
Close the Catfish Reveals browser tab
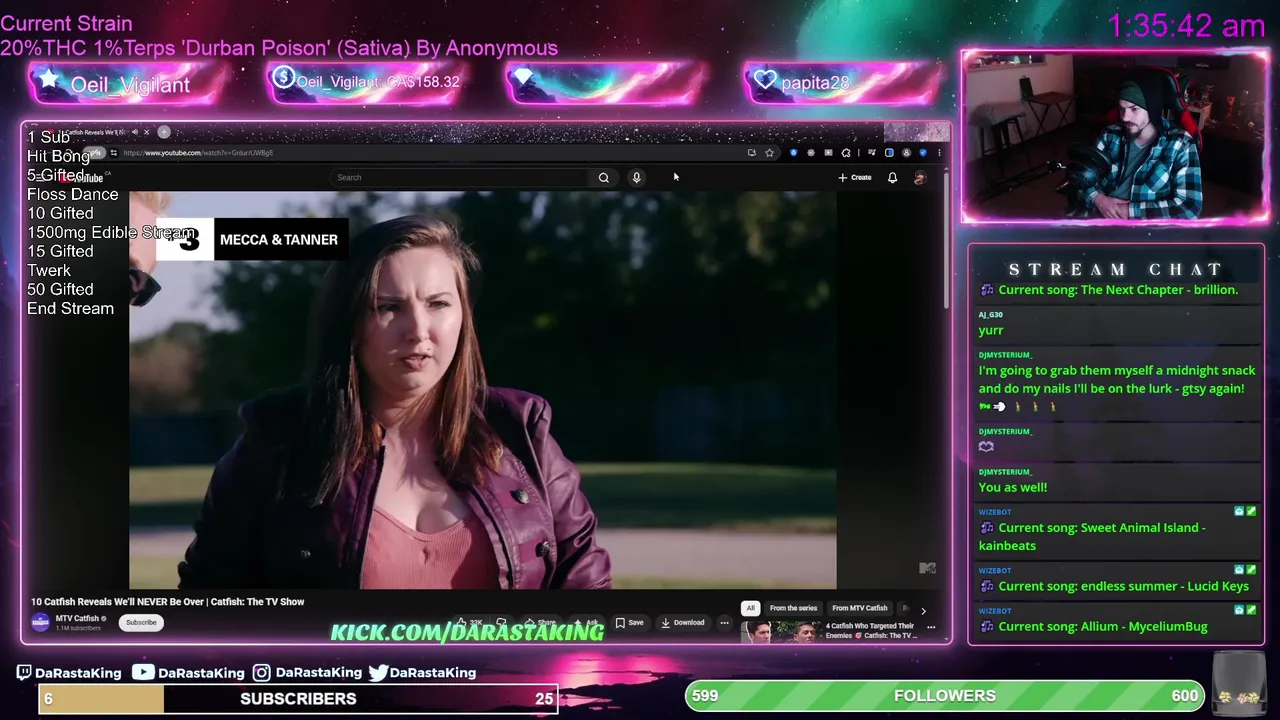[x=147, y=132]
